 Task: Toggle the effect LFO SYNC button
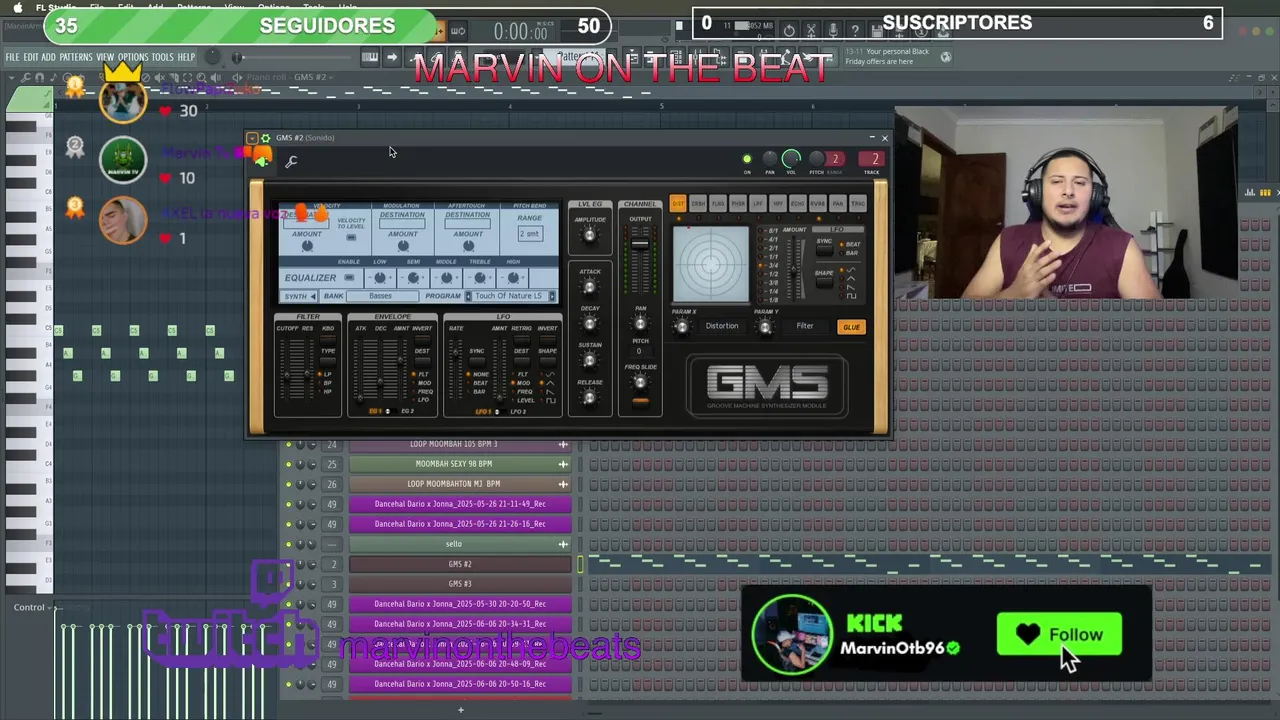click(824, 250)
